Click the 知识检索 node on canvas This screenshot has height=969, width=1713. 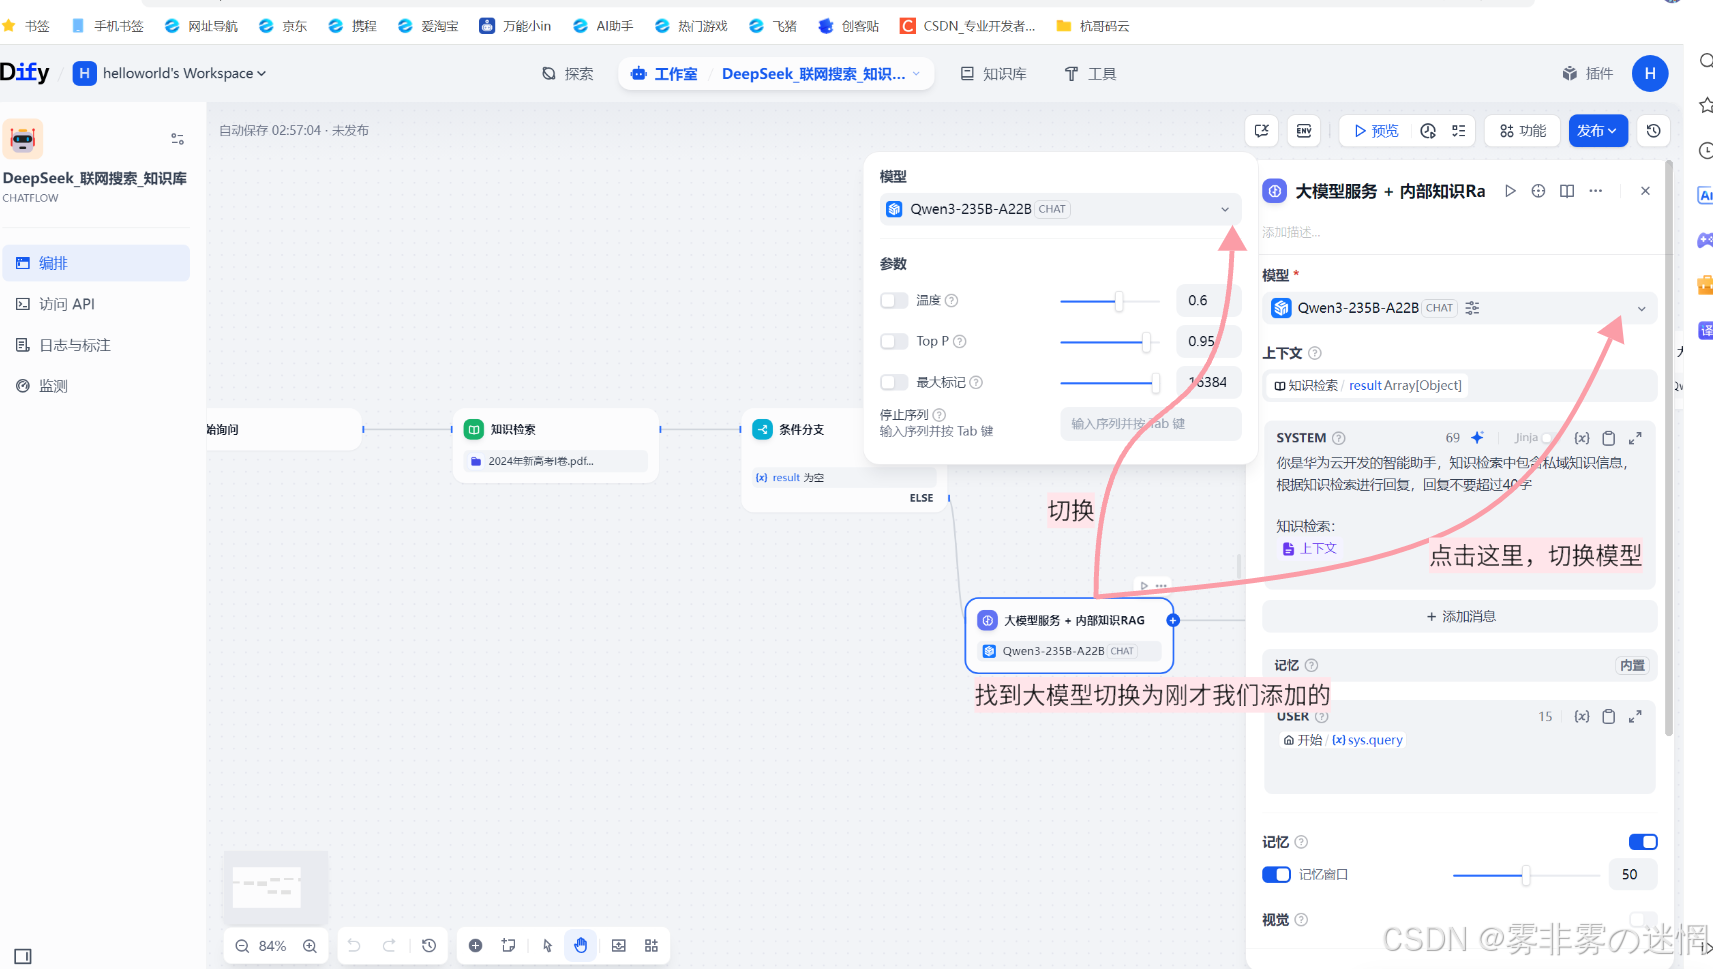click(556, 445)
